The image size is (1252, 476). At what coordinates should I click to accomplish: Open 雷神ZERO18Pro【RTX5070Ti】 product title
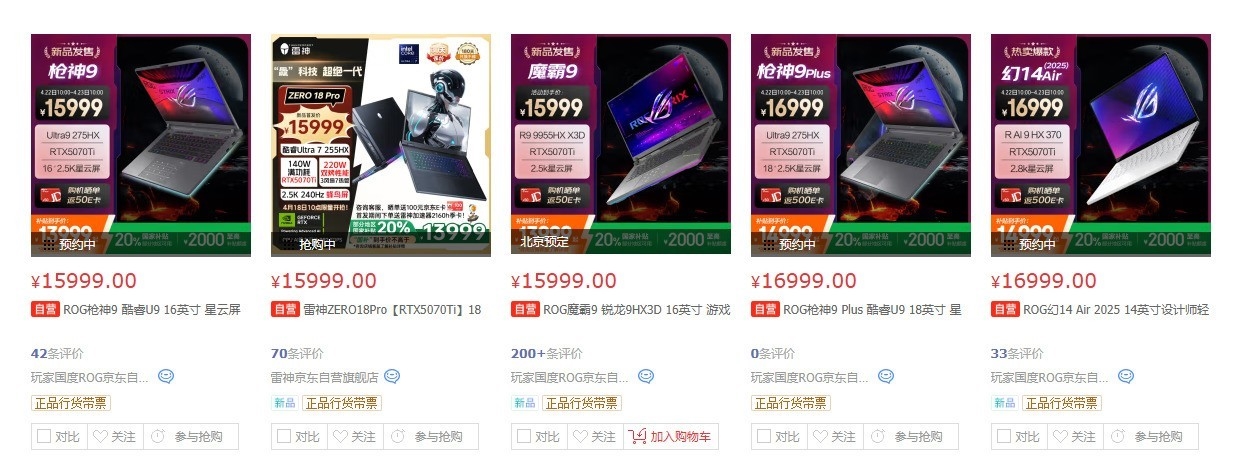click(x=392, y=310)
